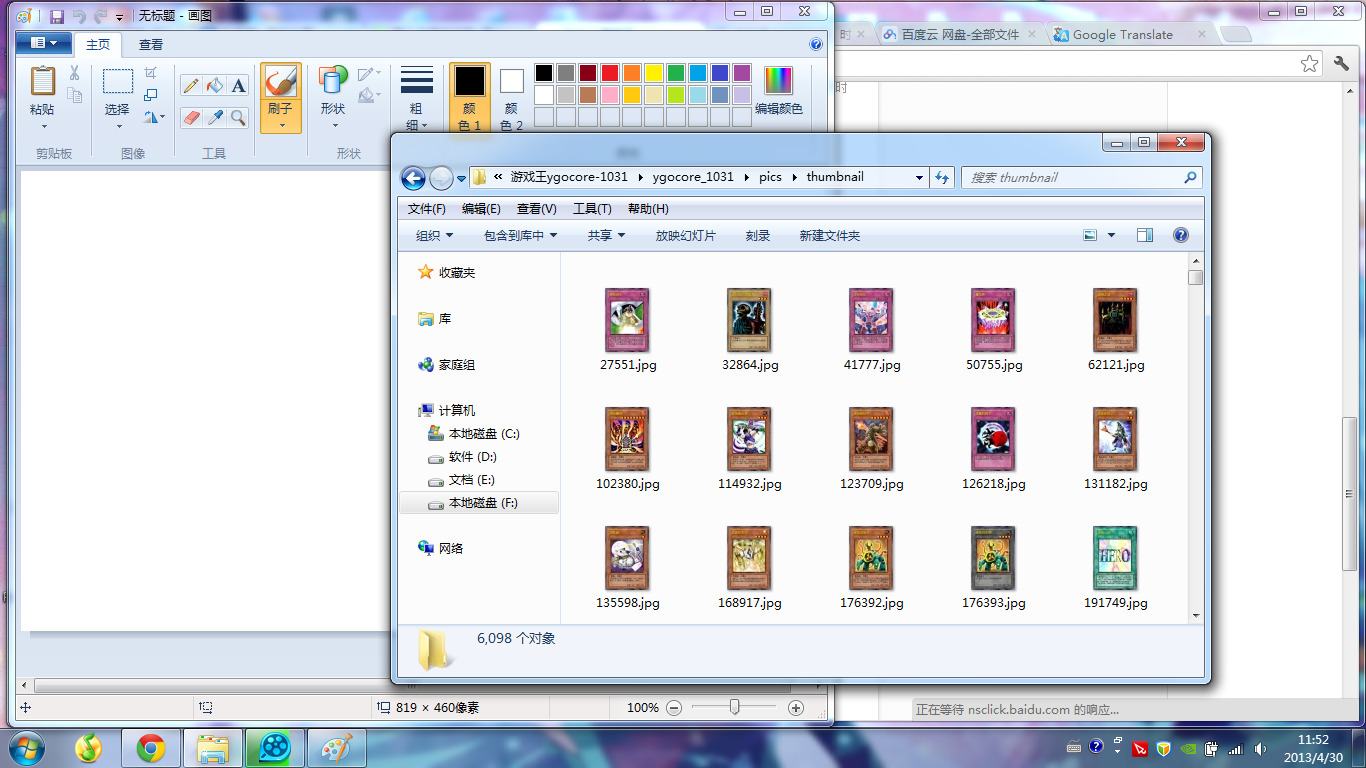This screenshot has height=768, width=1366.
Task: Select the Pencil tool in Paint
Action: [190, 86]
